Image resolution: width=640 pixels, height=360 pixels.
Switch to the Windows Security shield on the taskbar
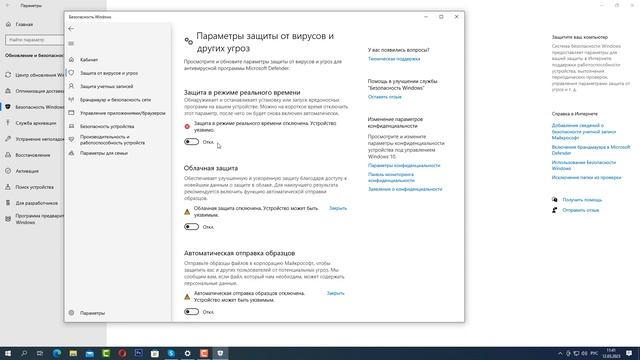click(x=220, y=353)
